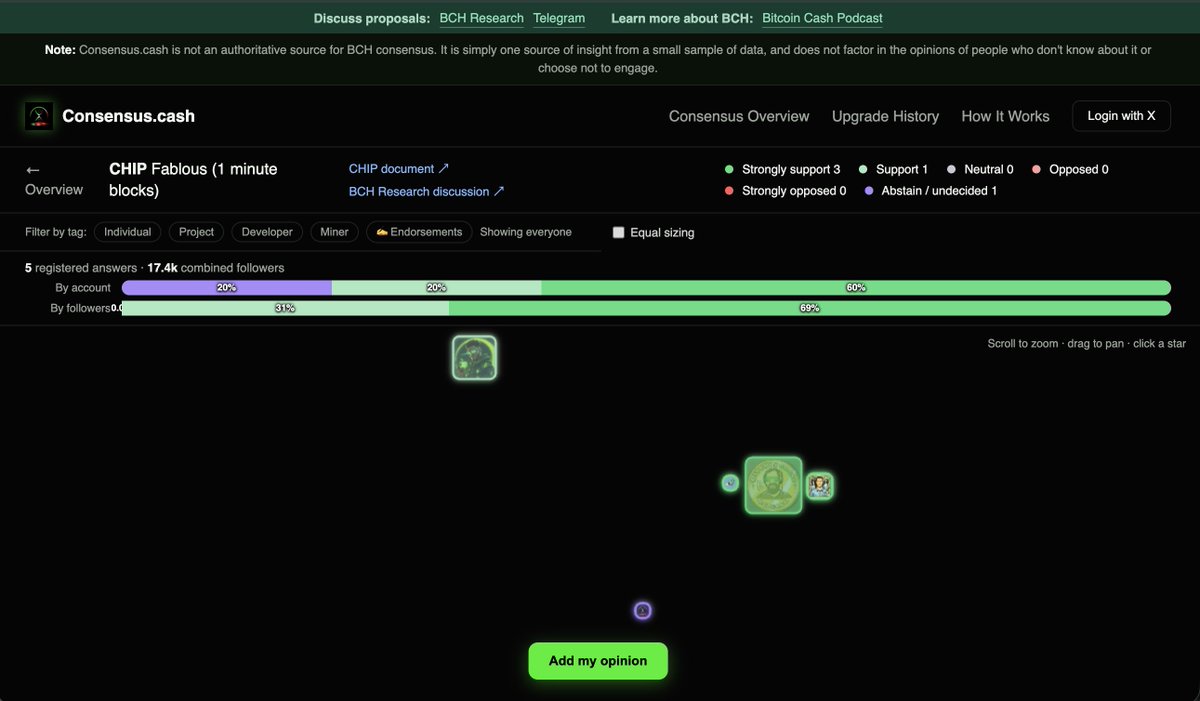
Task: Open Upgrade History nav item
Action: 885,116
